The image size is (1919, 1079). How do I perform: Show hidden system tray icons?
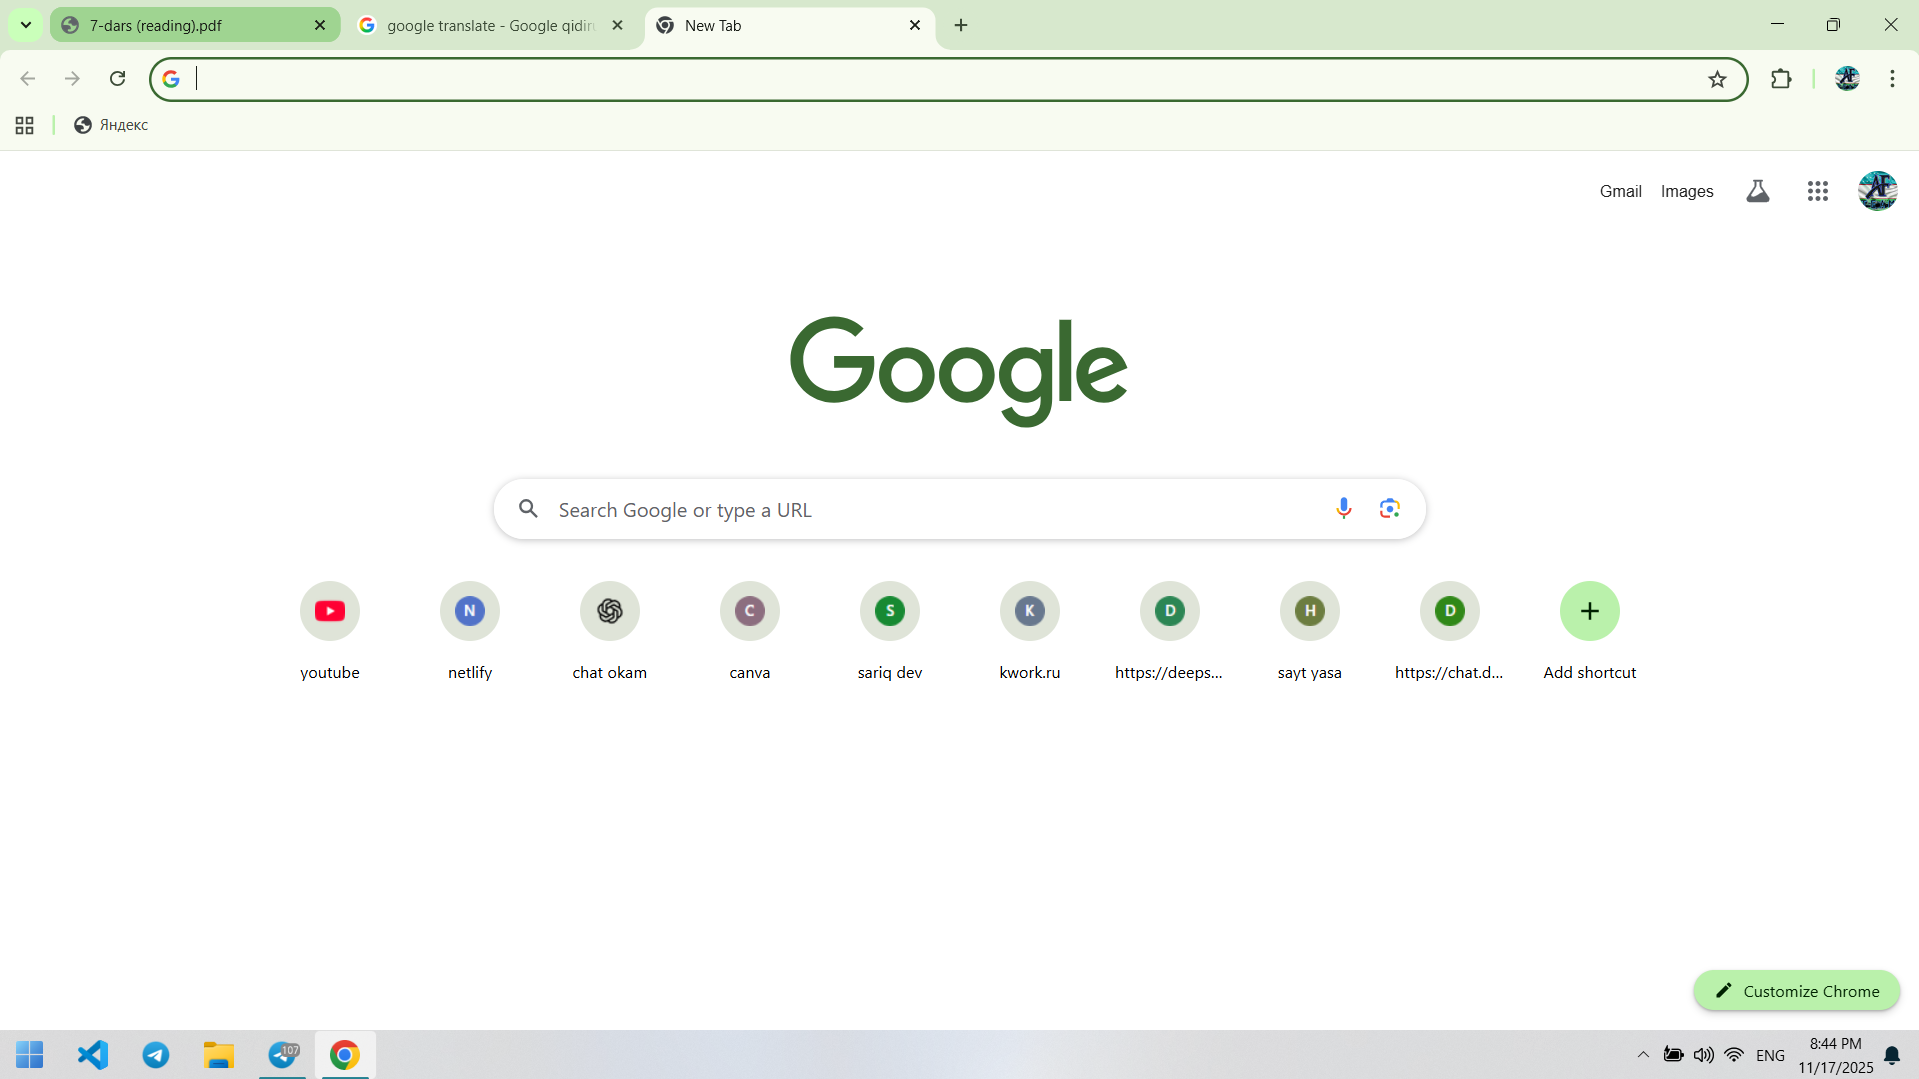pos(1643,1055)
